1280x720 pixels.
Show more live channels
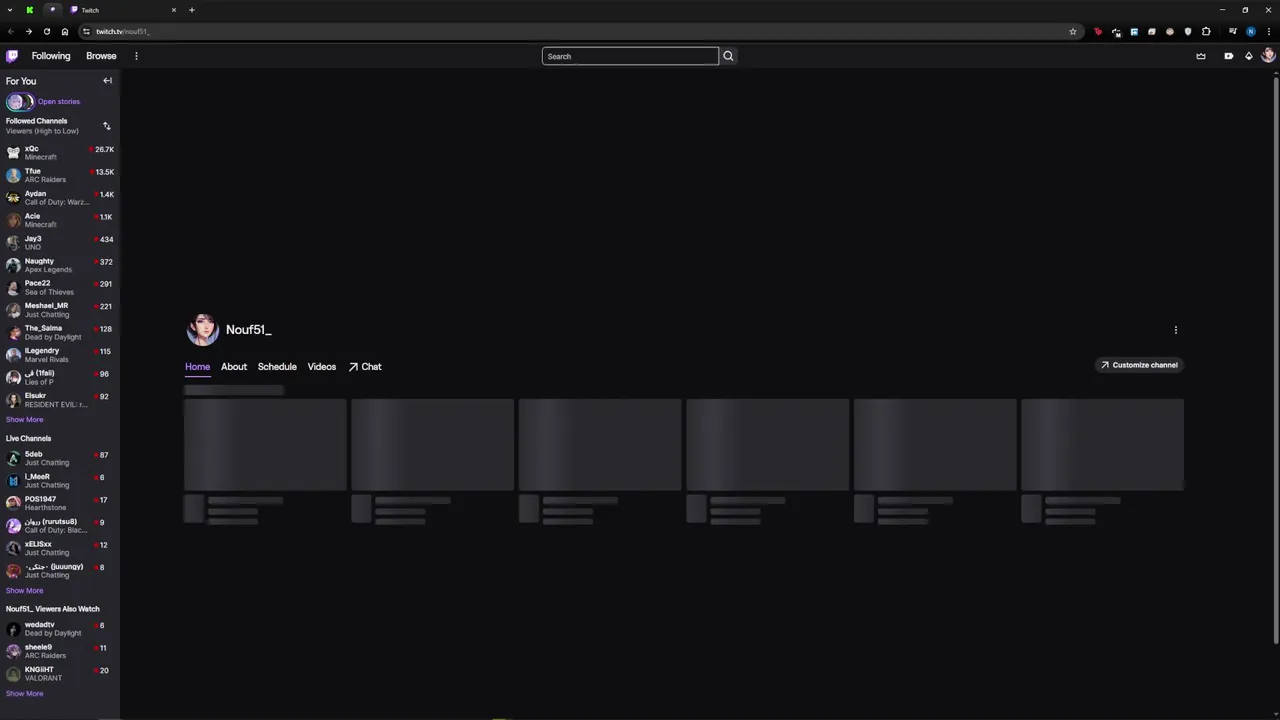(24, 591)
